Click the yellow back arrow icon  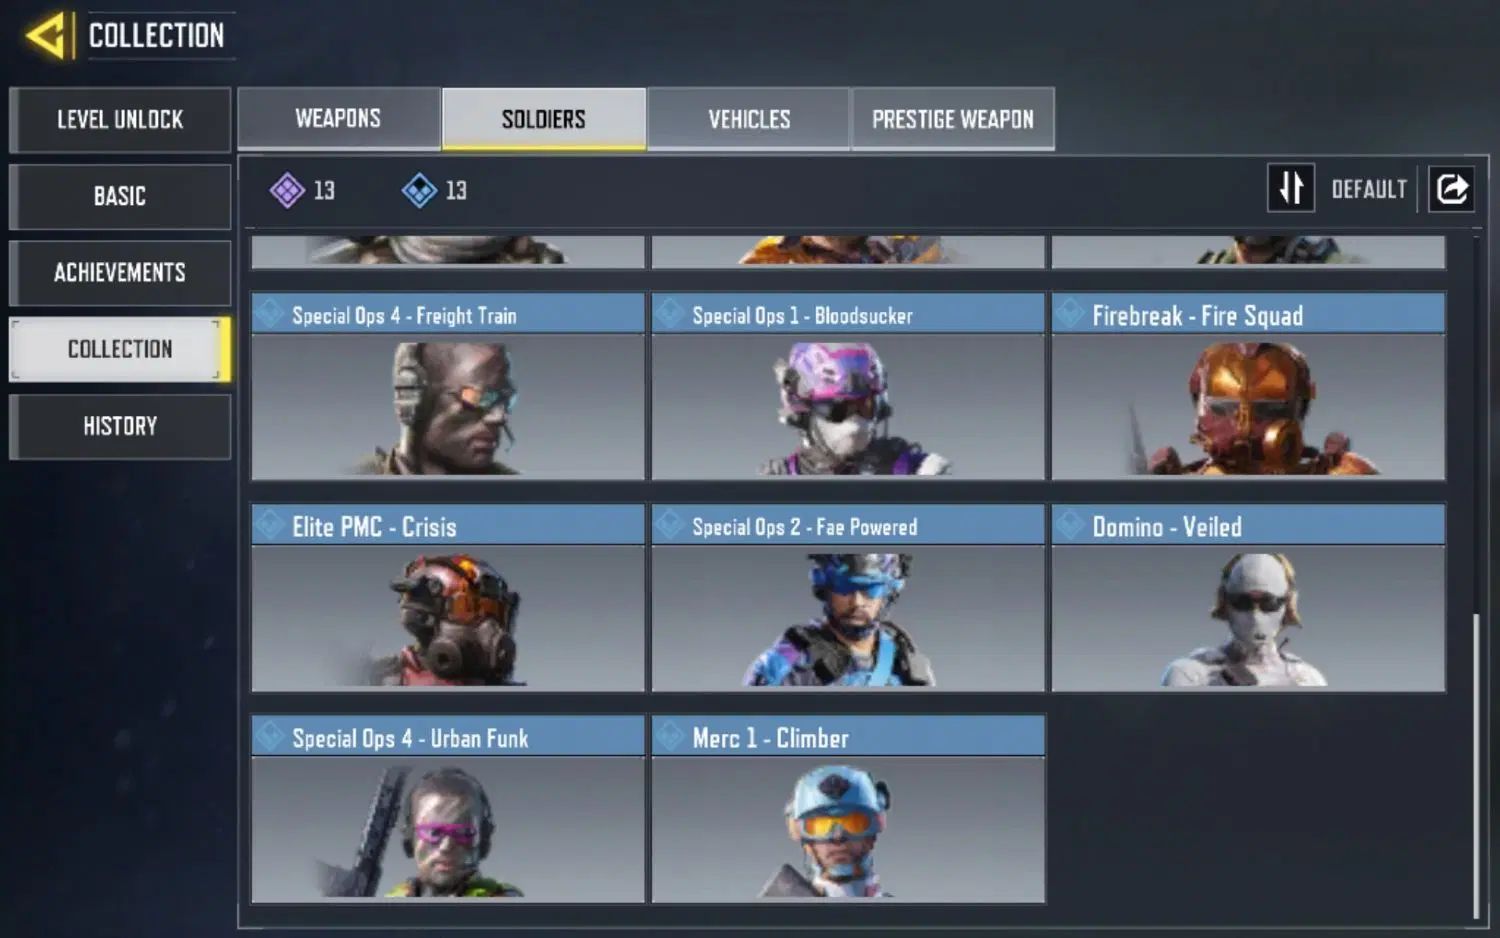pos(46,36)
